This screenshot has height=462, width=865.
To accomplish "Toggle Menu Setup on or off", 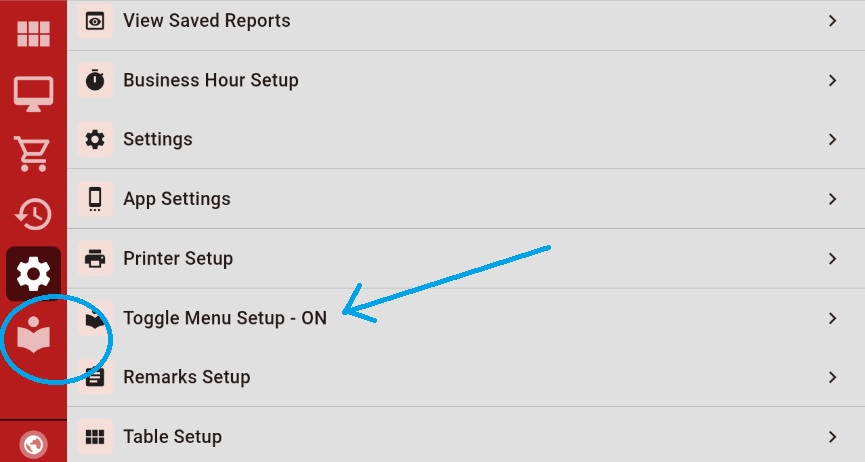I will [224, 318].
